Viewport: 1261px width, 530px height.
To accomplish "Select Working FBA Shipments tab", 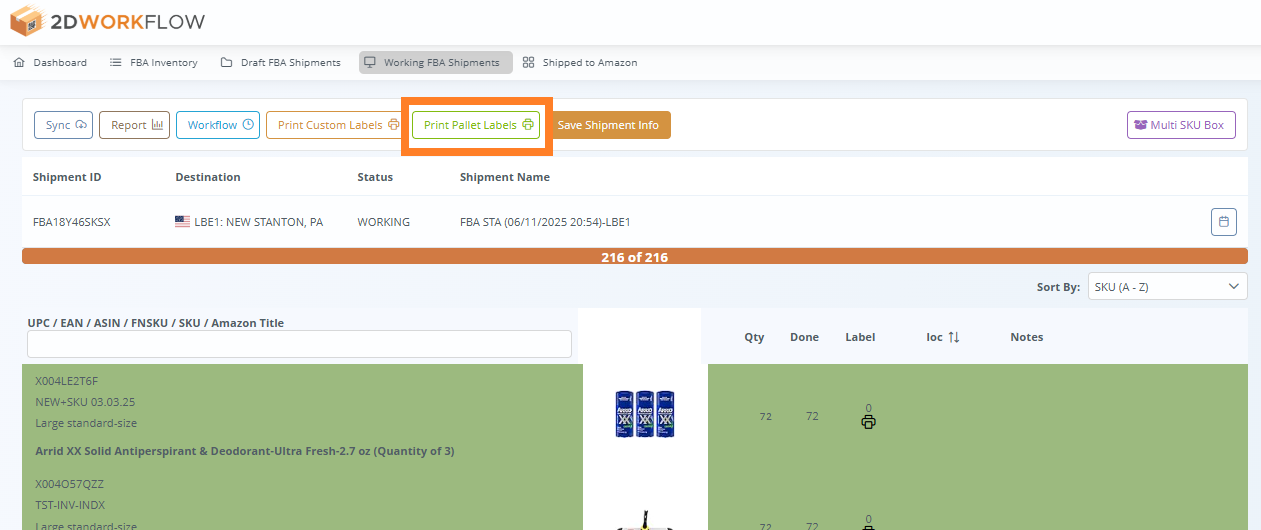I will click(x=436, y=62).
